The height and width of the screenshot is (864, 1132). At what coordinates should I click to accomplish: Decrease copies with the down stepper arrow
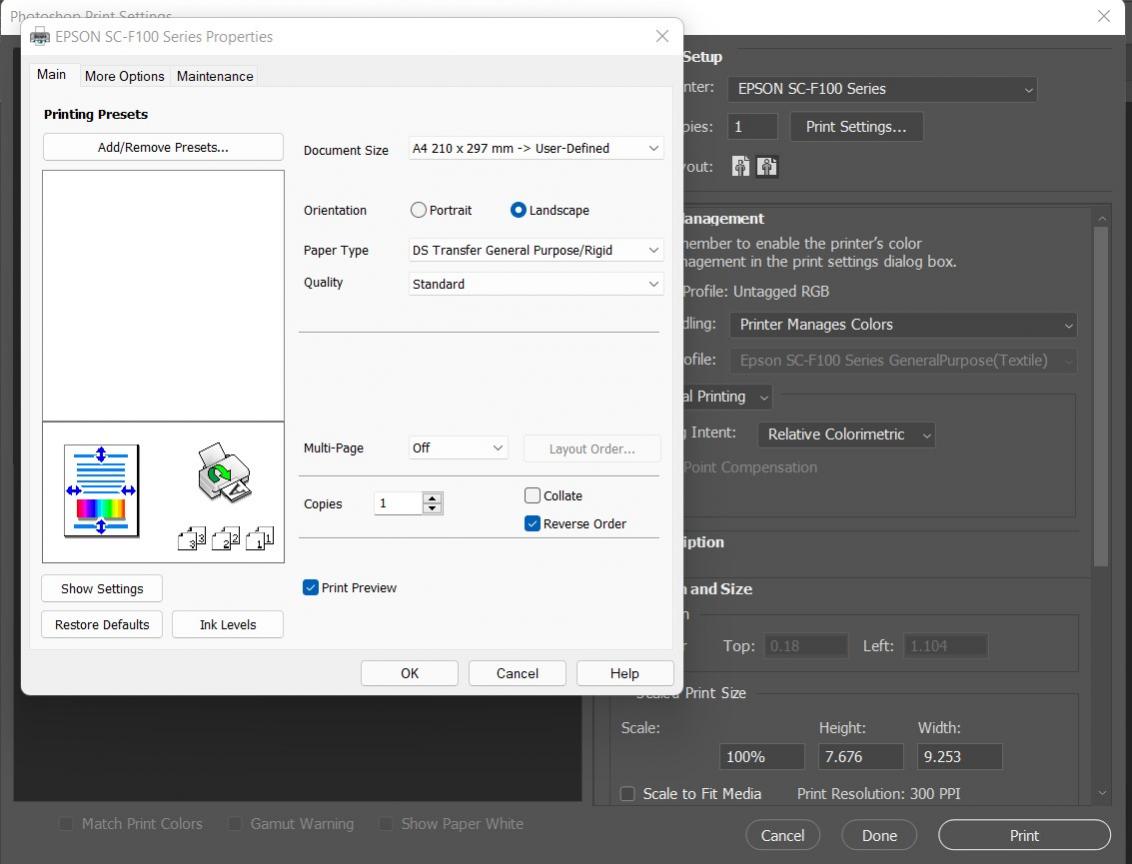432,508
